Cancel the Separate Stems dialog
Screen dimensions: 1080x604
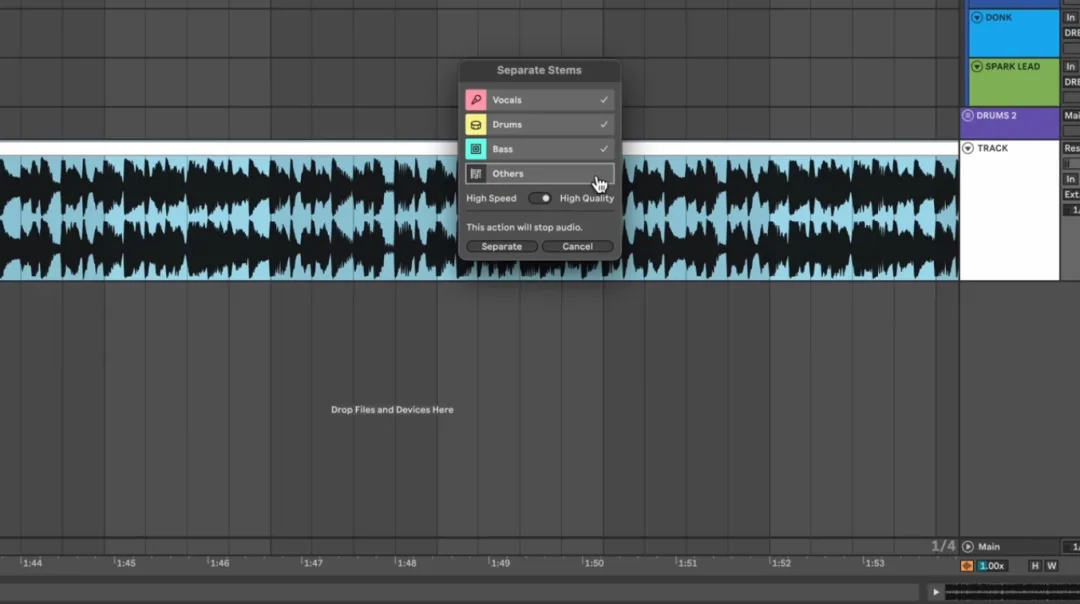coord(577,247)
